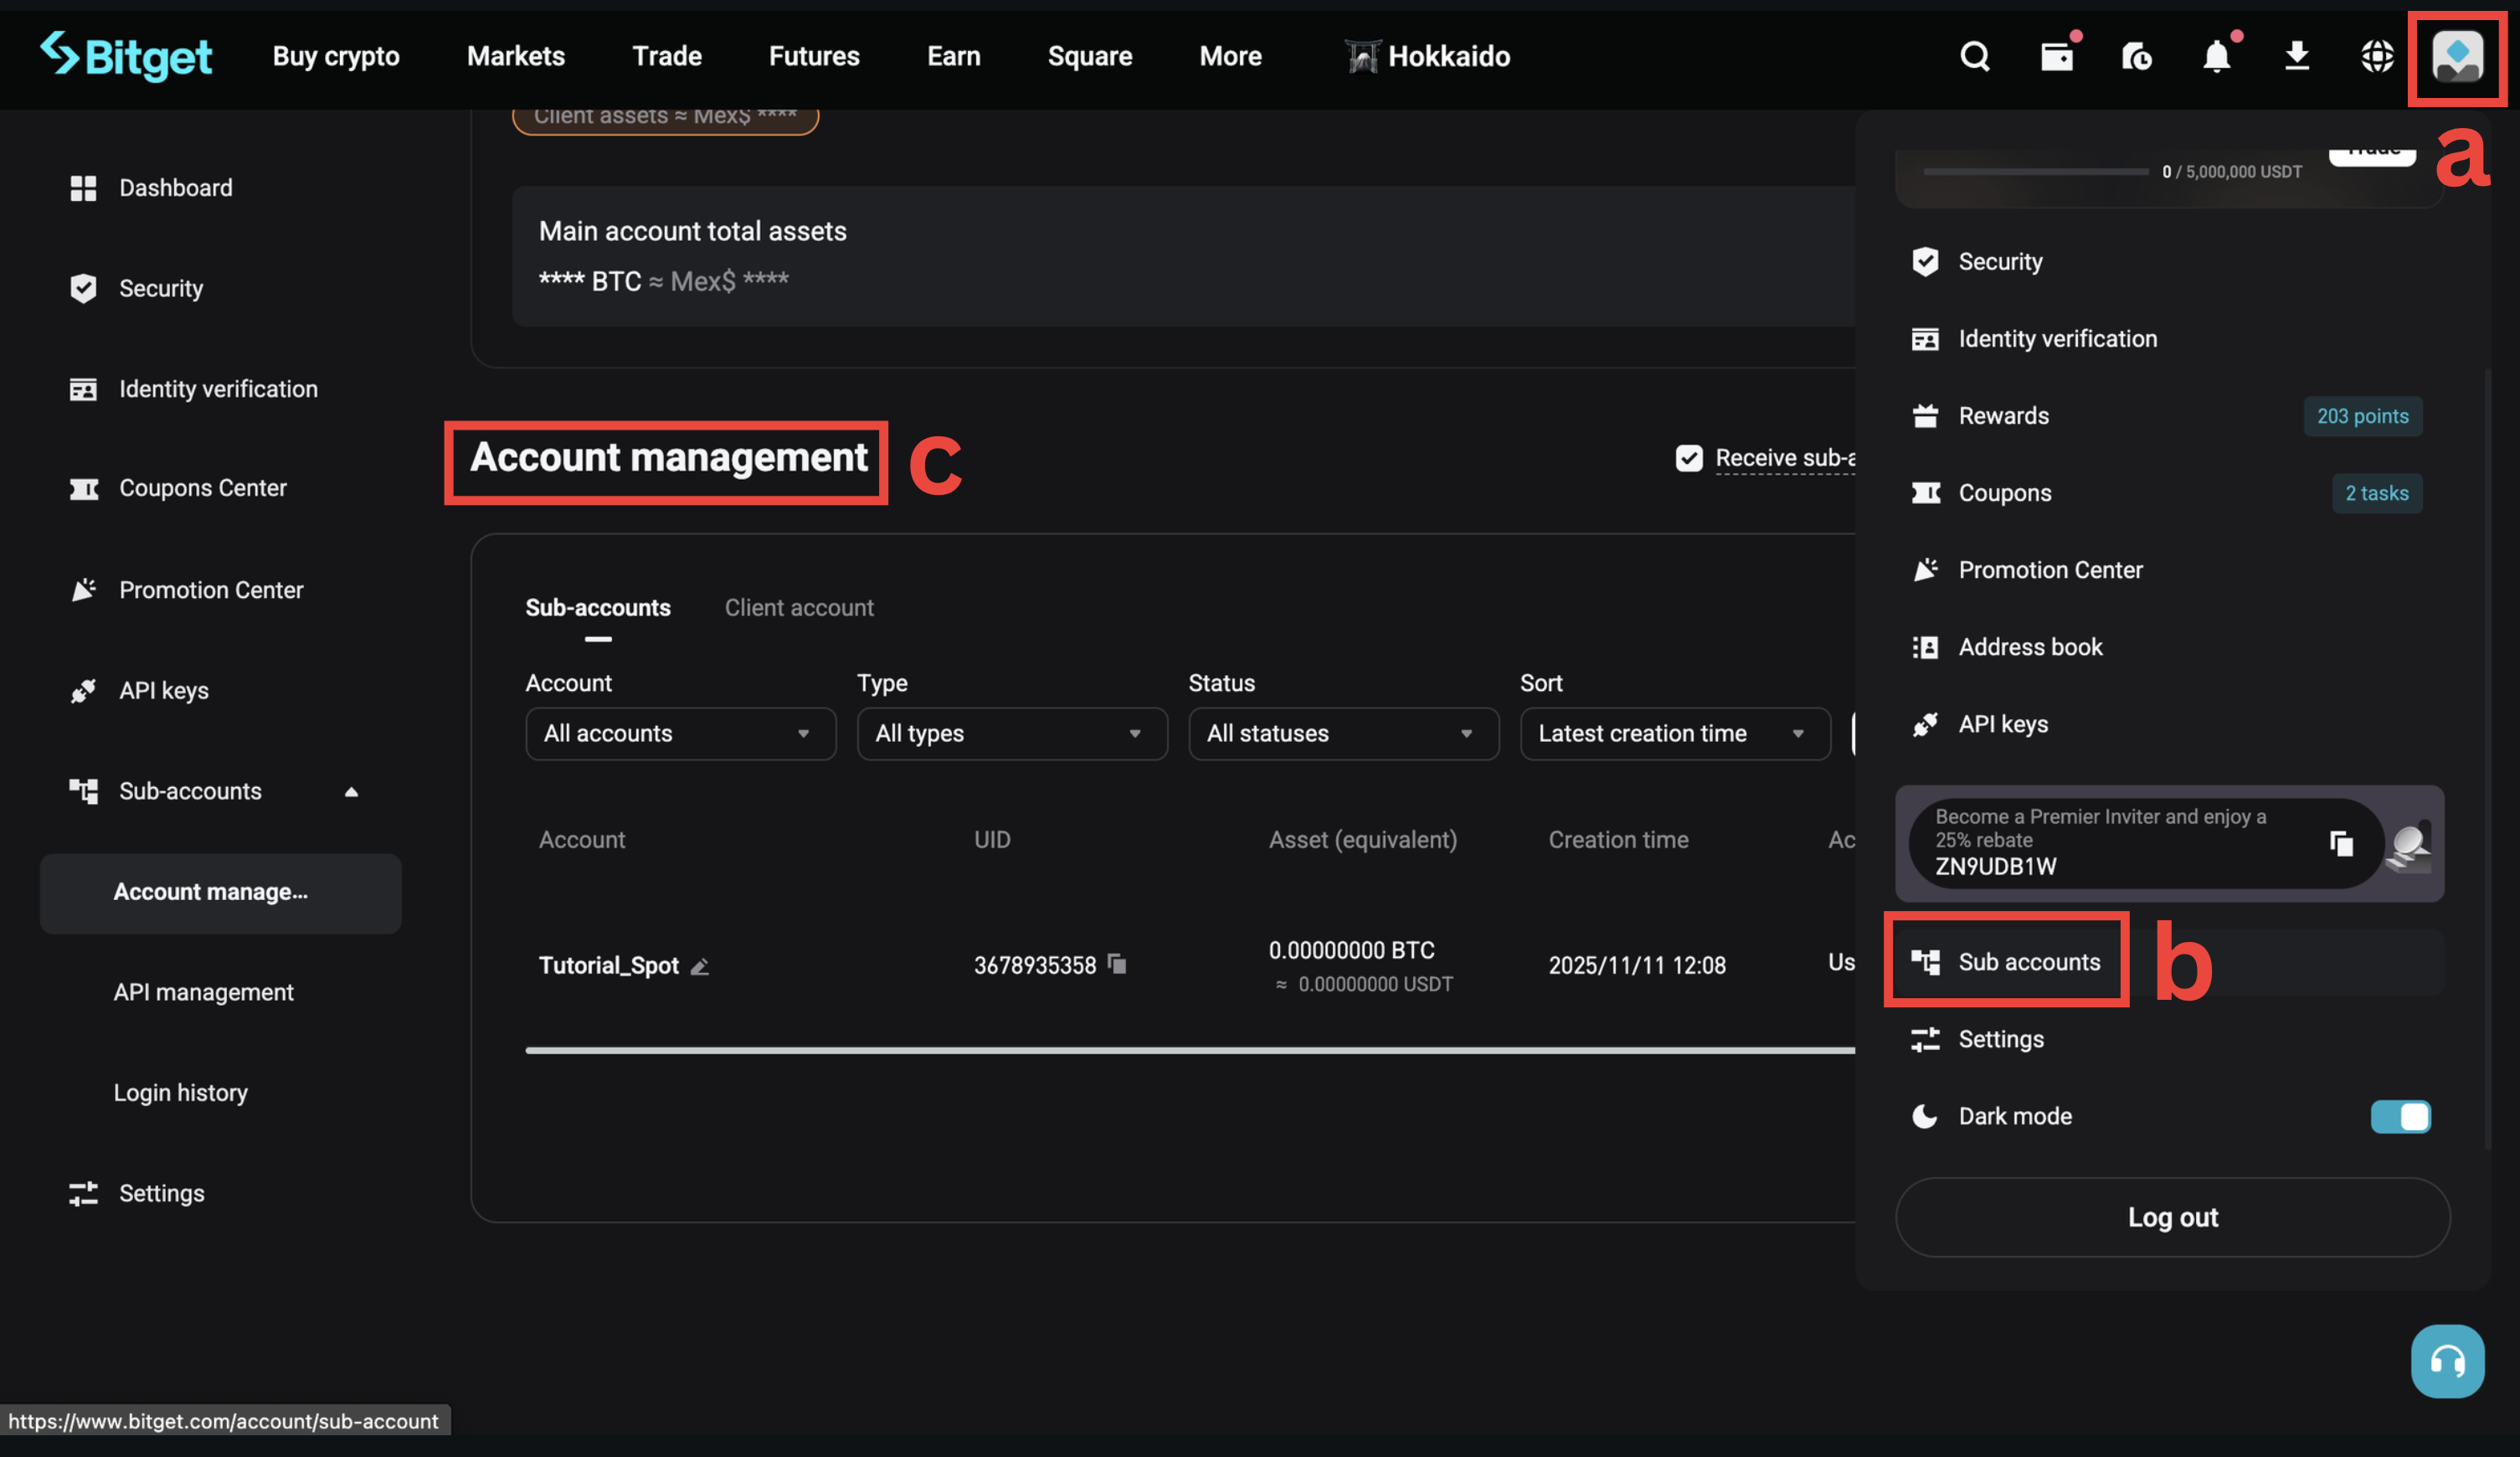2520x1457 pixels.
Task: Open the Earn menu
Action: coord(954,56)
